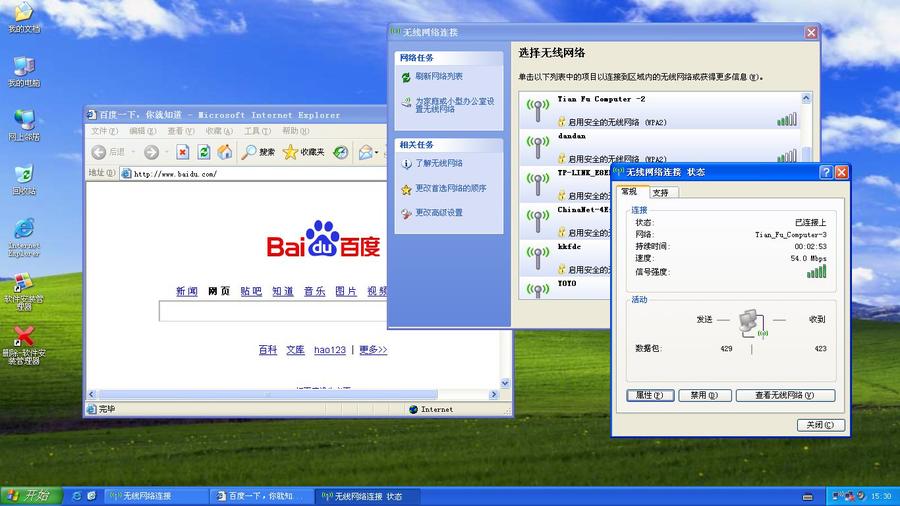Click the 开始 Start button
Viewport: 900px width, 506px height.
pyautogui.click(x=31, y=496)
